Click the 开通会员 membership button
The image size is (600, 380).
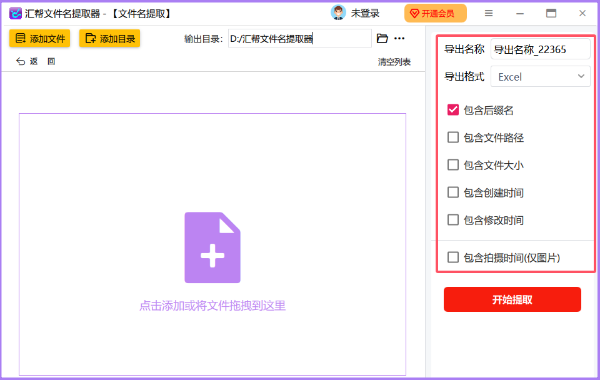(435, 13)
